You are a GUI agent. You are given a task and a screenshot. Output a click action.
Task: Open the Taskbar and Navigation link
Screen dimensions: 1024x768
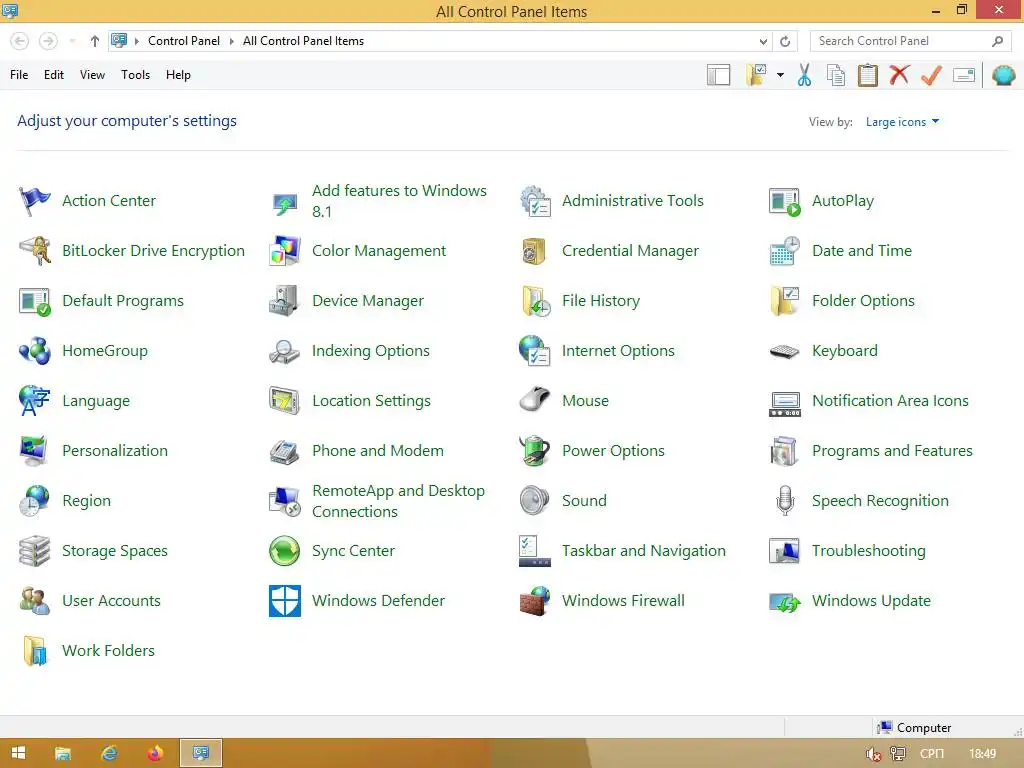click(643, 551)
